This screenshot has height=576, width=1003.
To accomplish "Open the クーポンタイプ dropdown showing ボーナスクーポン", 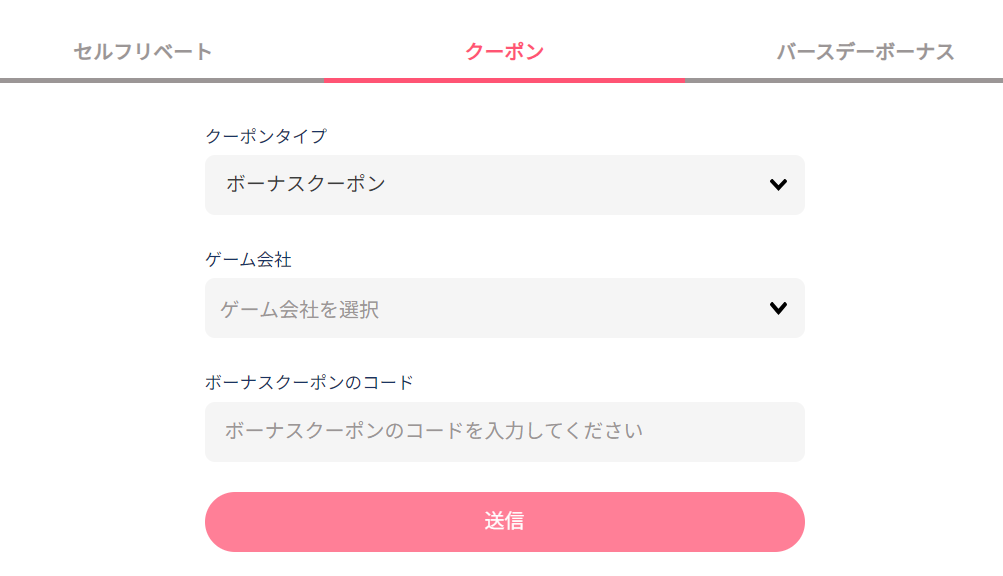I will pyautogui.click(x=504, y=185).
